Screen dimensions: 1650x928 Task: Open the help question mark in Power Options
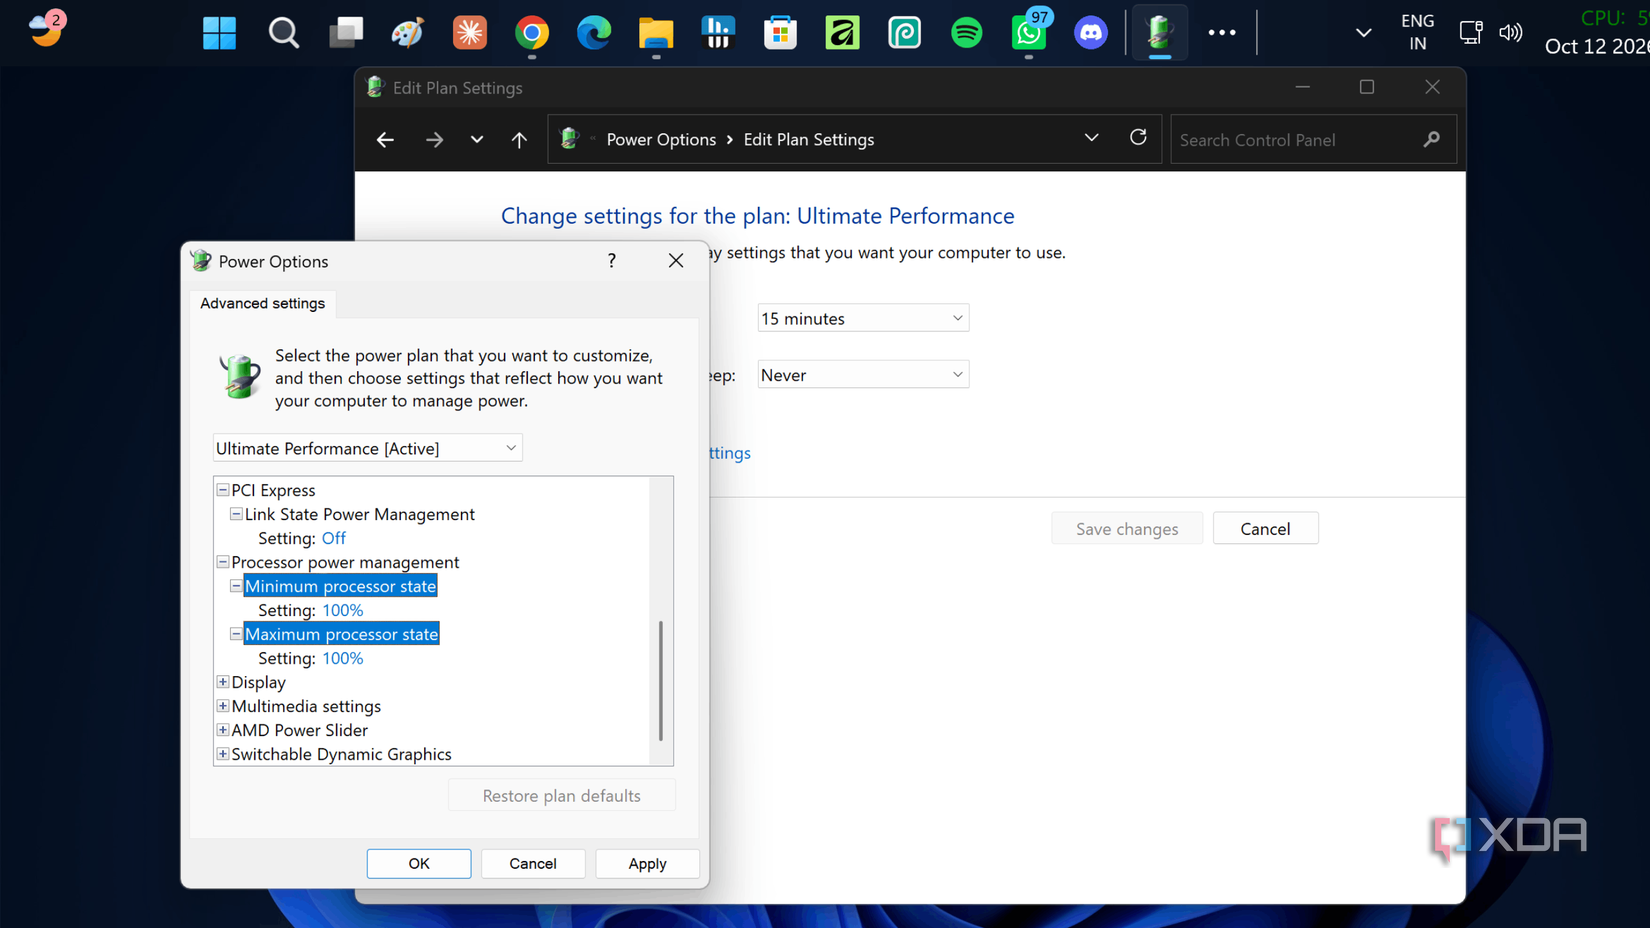click(x=612, y=261)
